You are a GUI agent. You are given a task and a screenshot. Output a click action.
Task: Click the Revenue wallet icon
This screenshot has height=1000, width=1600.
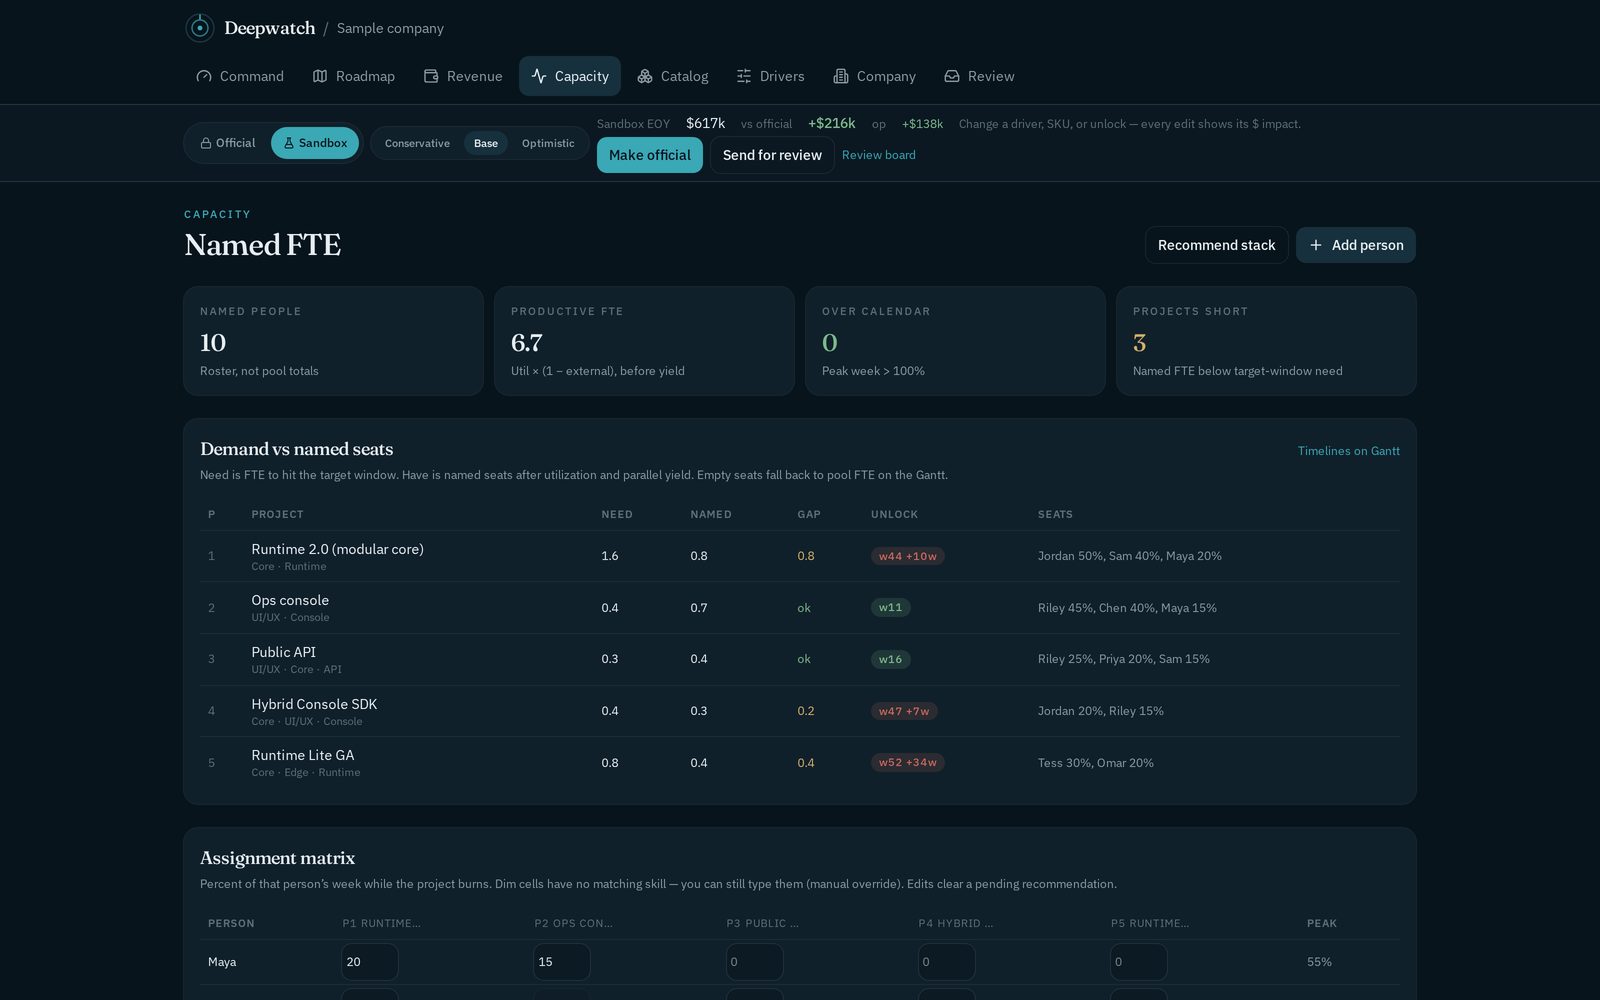pos(431,76)
